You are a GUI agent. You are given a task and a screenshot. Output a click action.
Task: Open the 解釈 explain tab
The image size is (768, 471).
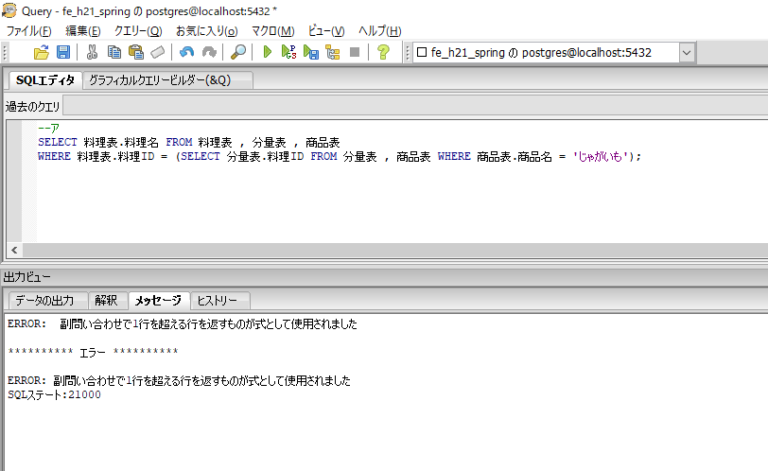106,300
